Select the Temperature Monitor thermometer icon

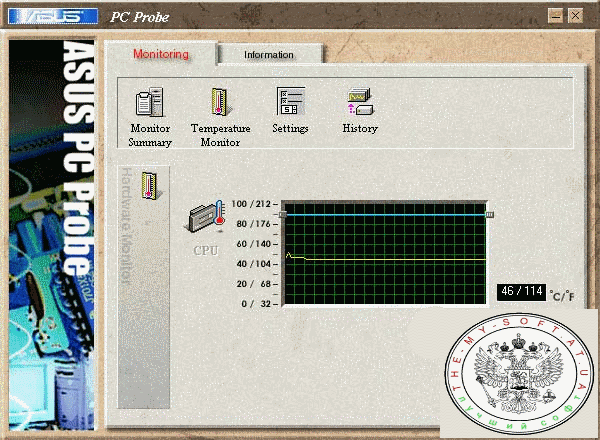click(x=220, y=102)
